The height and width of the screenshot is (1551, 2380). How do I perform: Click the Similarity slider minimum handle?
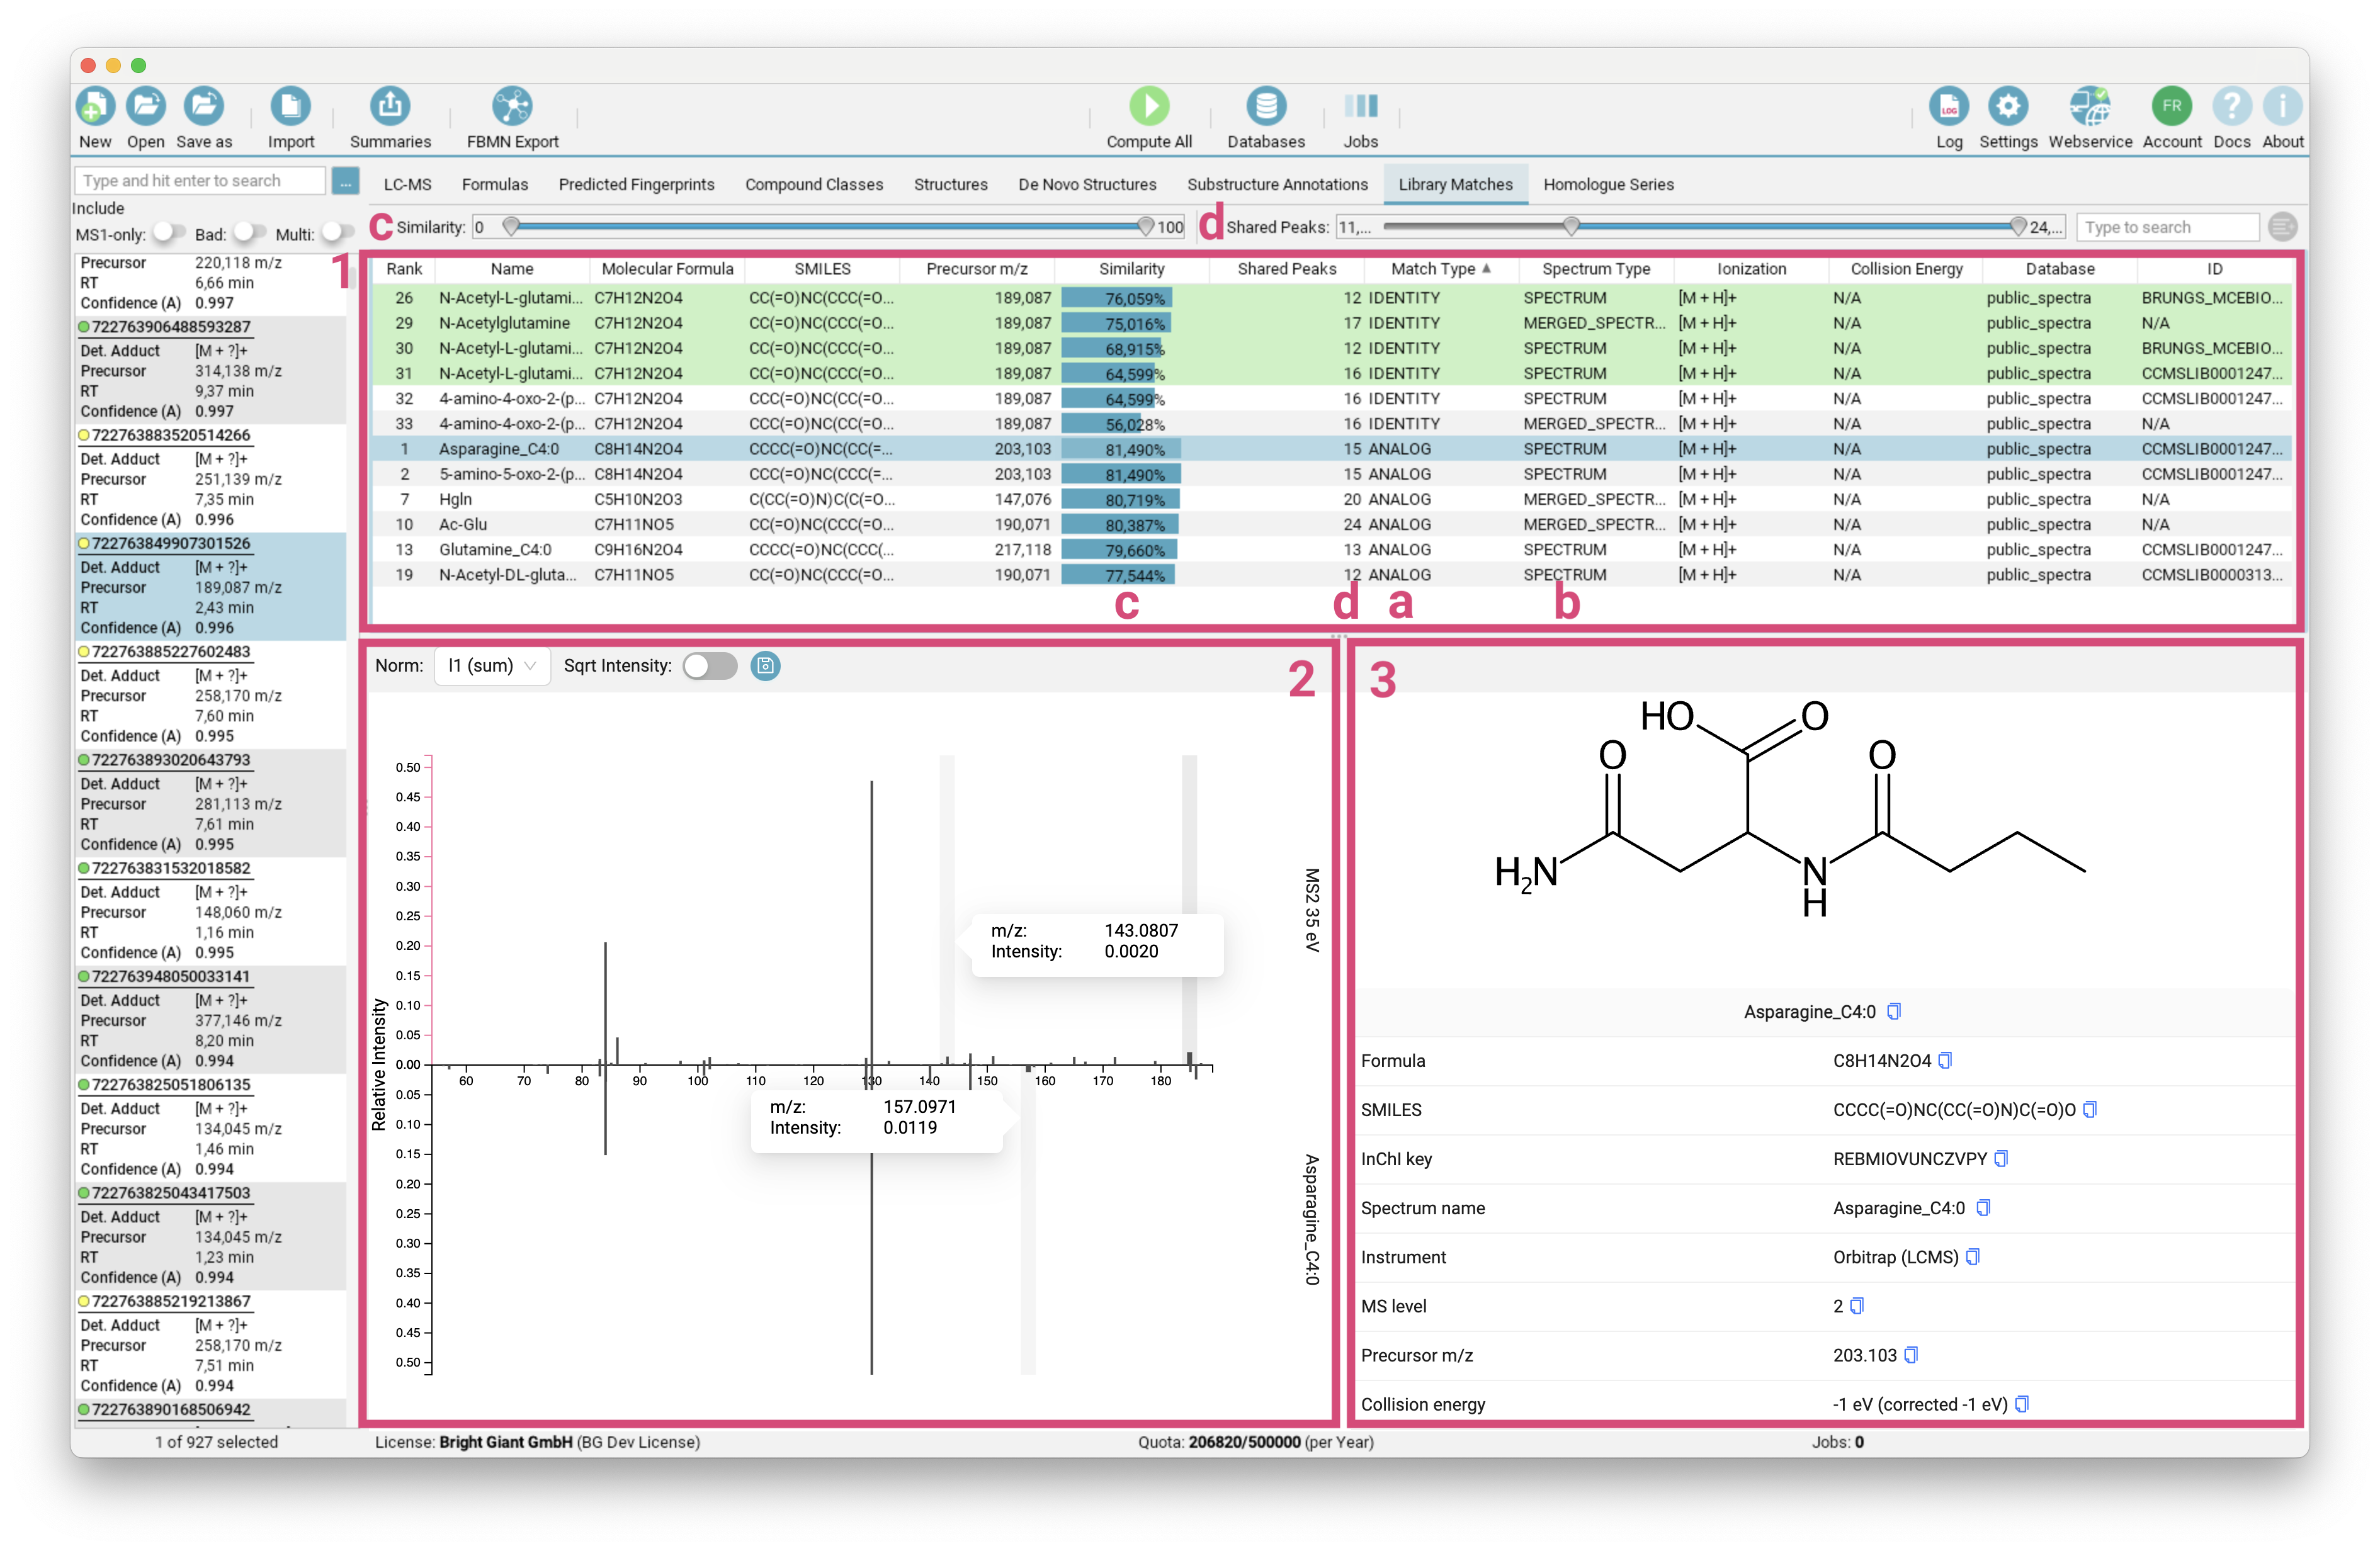coord(511,227)
